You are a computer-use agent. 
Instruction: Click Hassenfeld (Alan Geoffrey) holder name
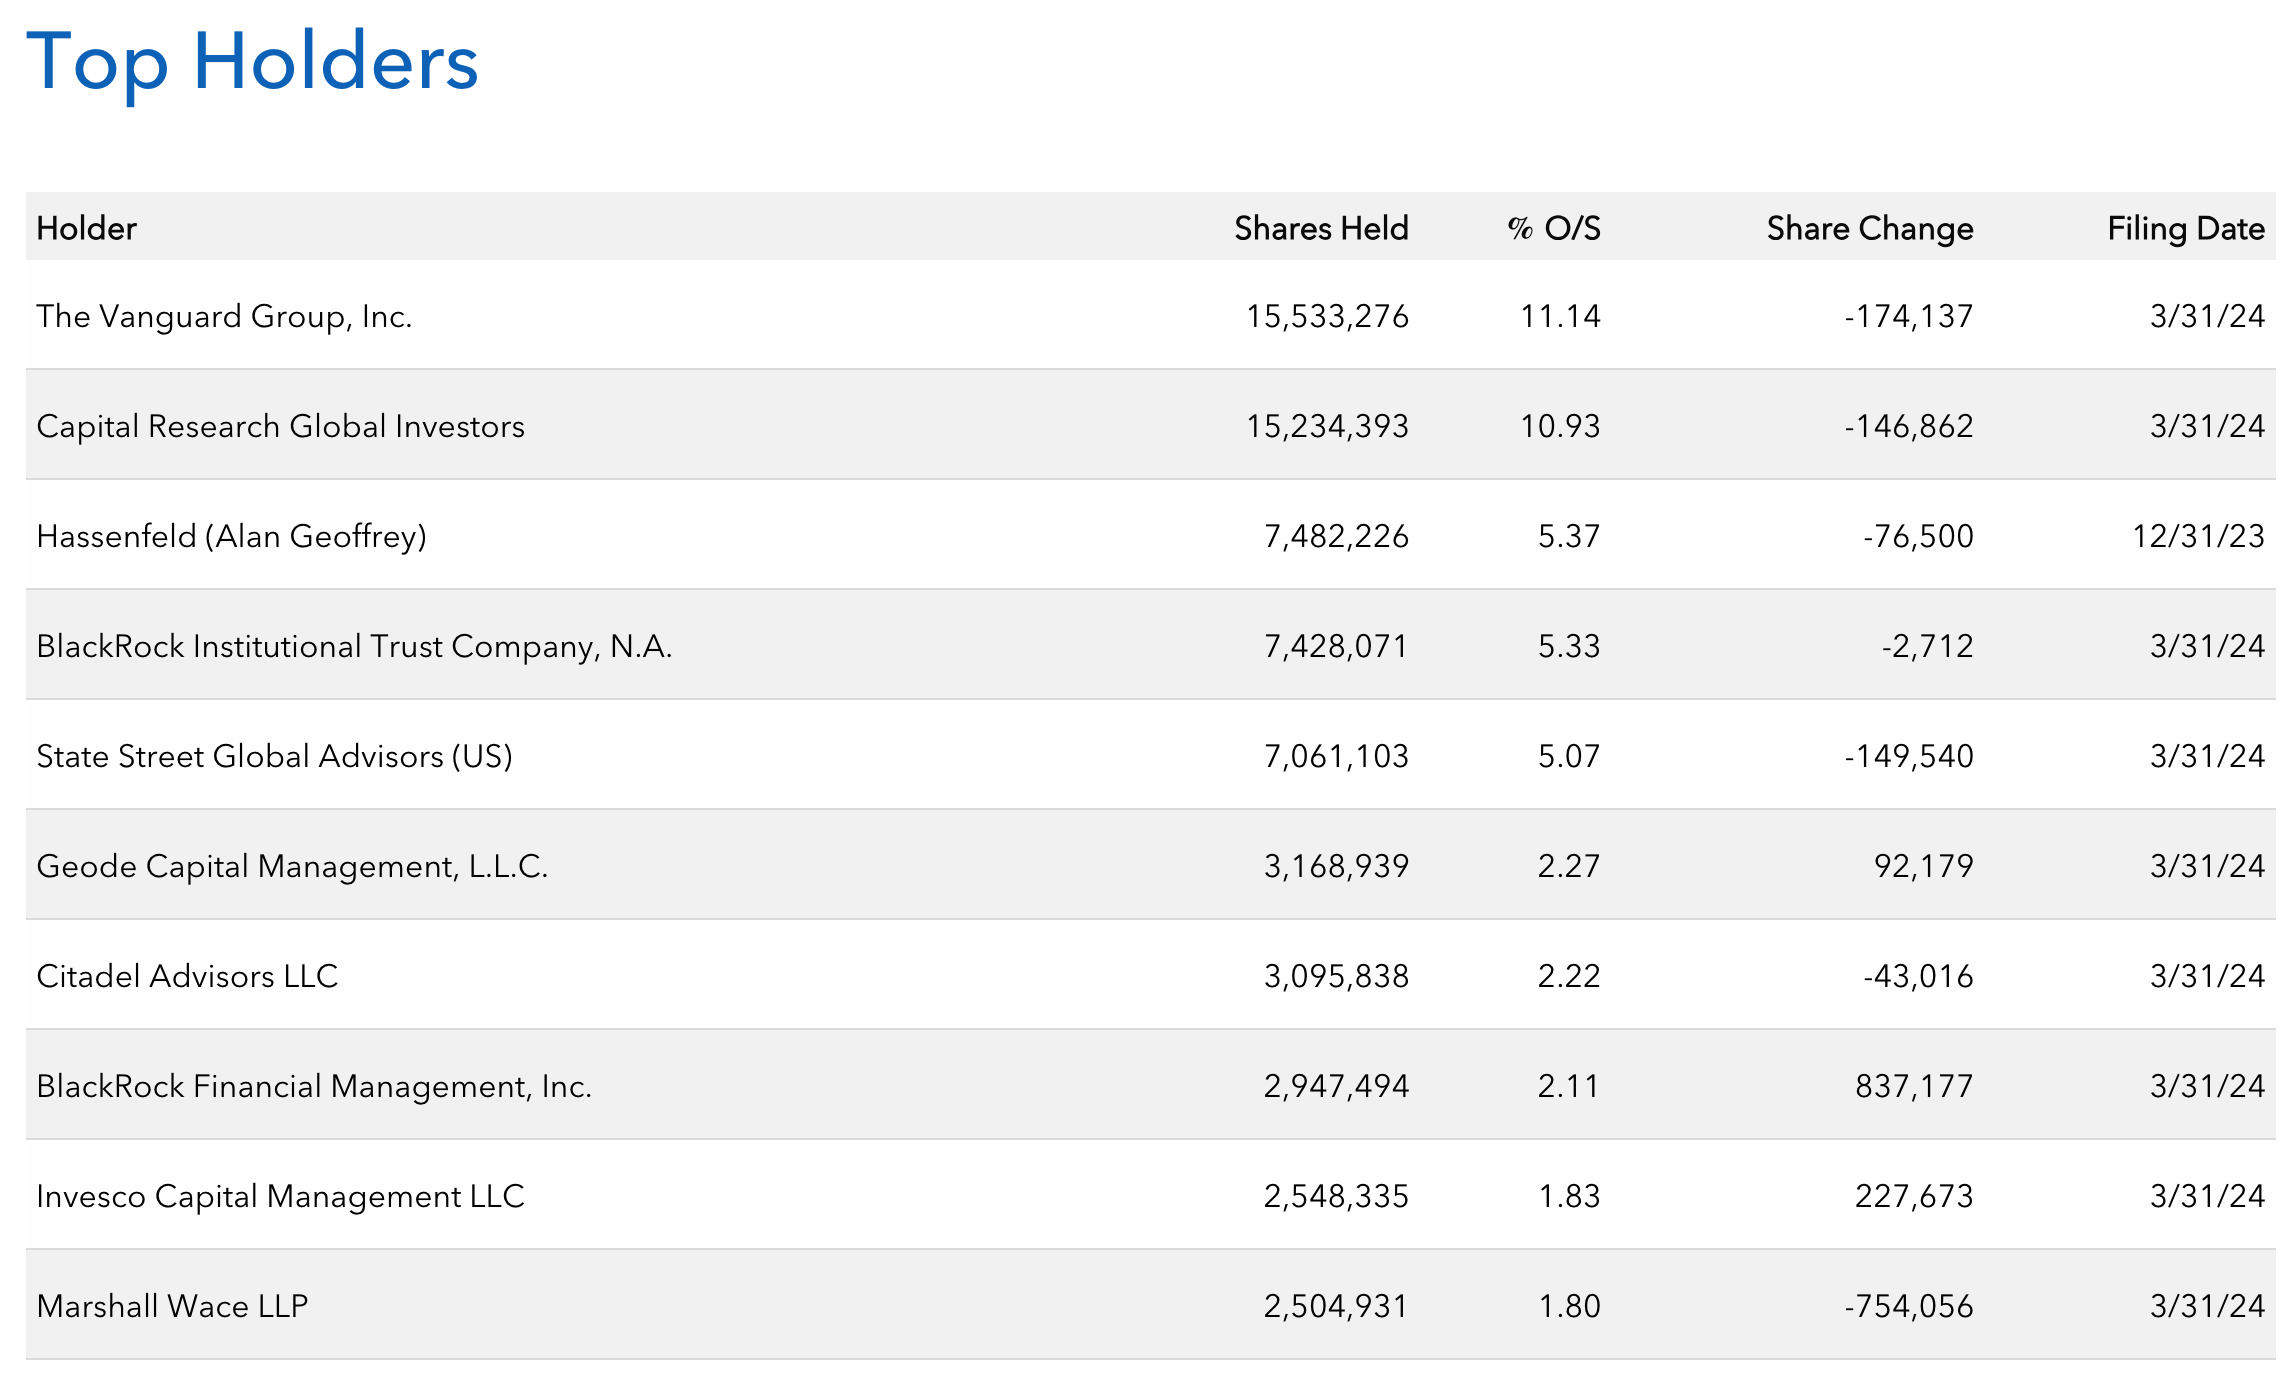pos(231,536)
